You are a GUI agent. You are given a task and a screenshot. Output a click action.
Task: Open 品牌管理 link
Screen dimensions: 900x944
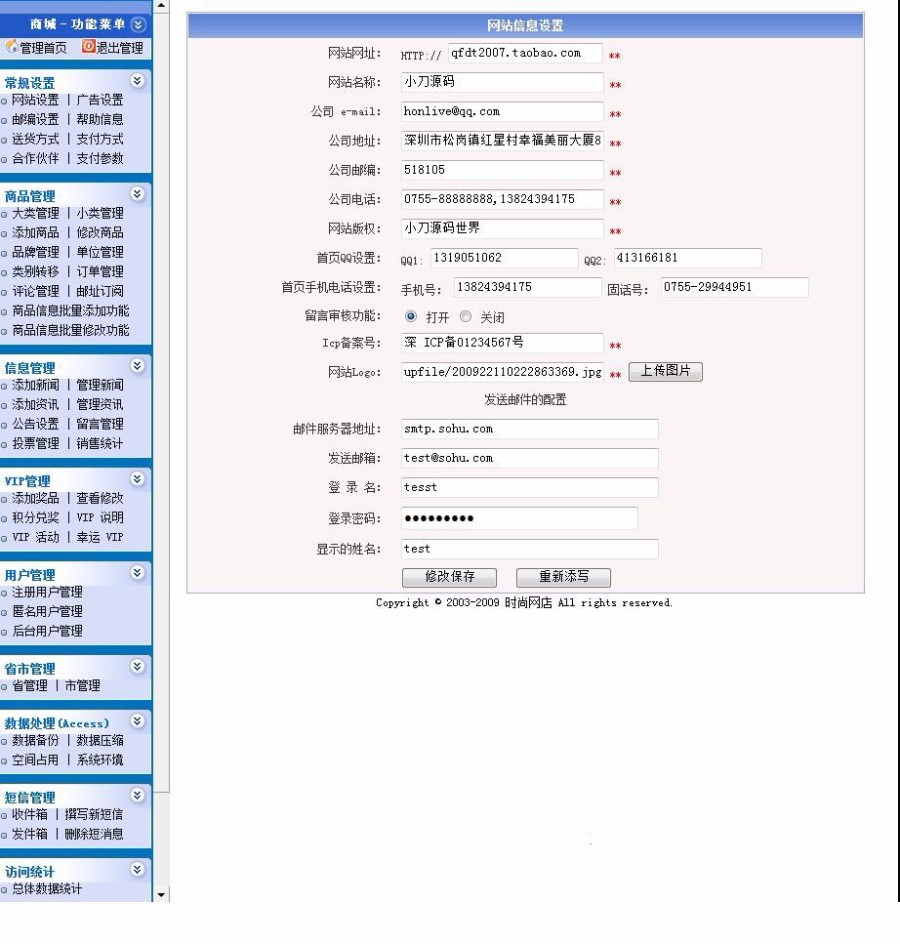[x=36, y=252]
